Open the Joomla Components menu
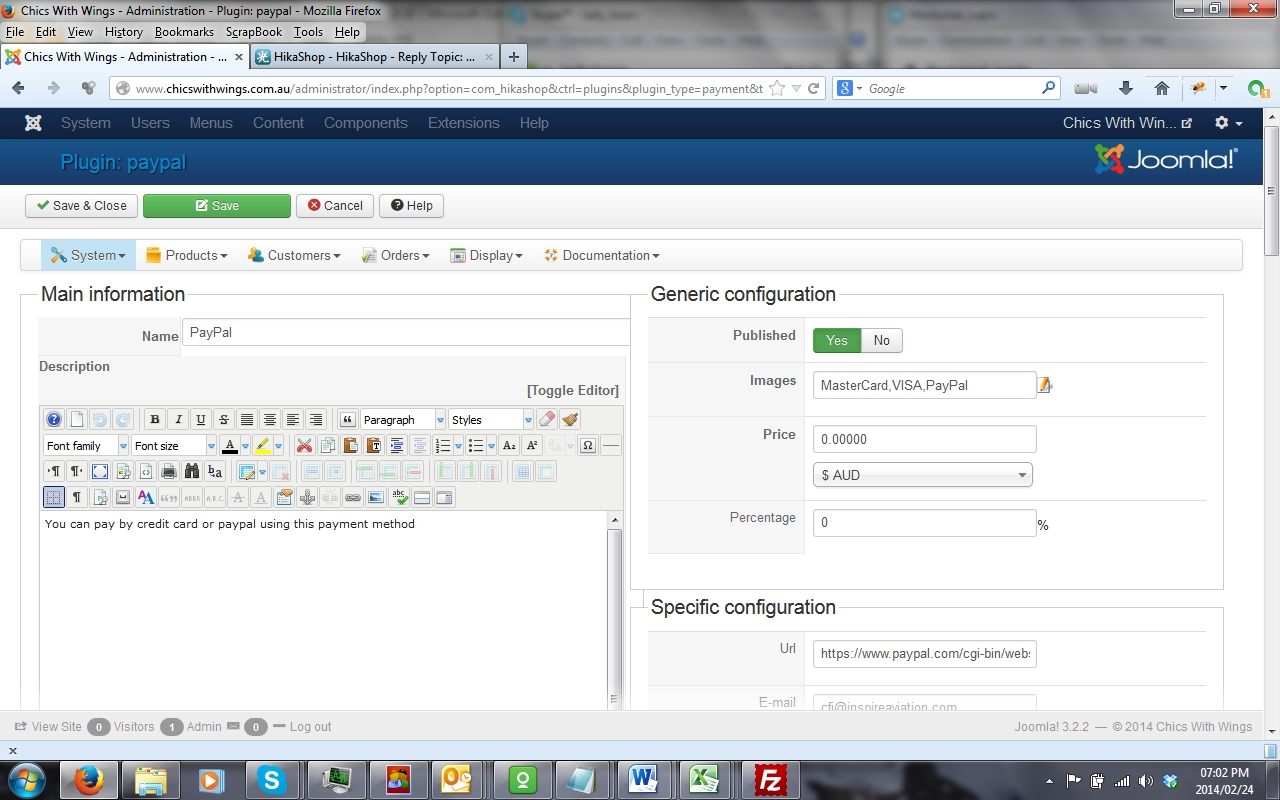 click(x=366, y=123)
